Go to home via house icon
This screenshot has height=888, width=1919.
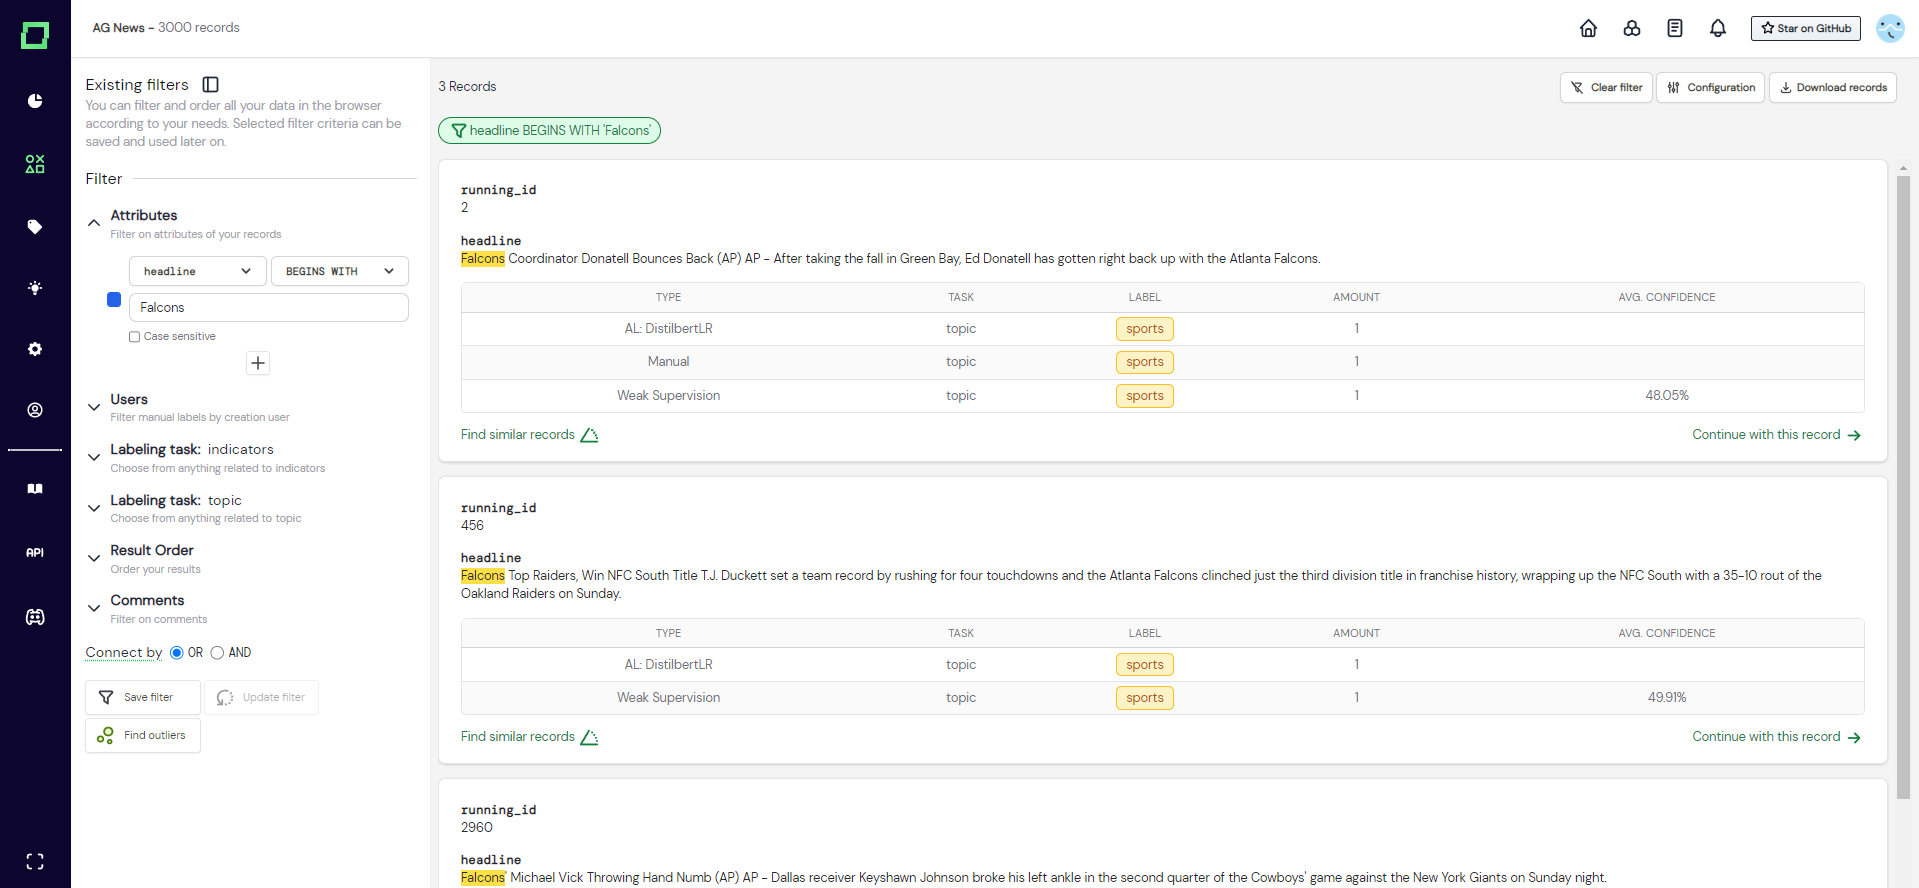tap(1588, 28)
